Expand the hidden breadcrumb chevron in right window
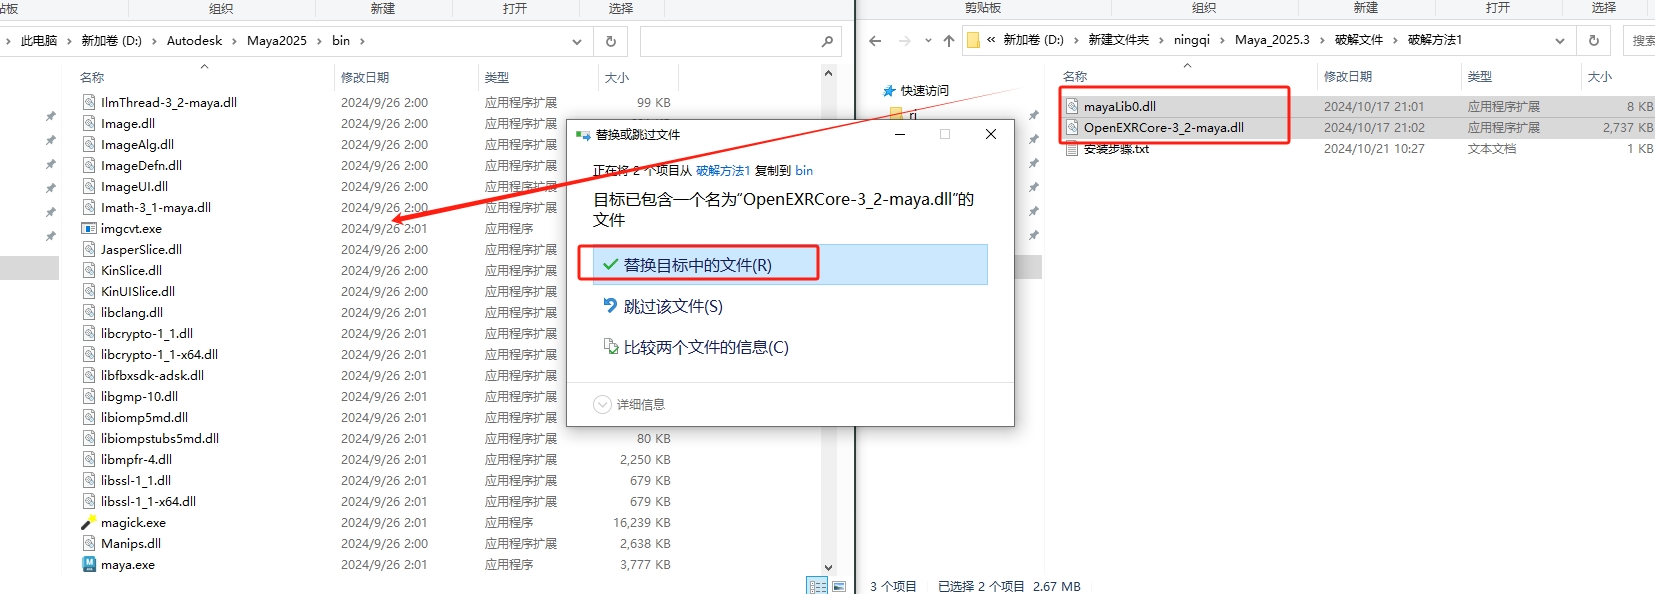The width and height of the screenshot is (1655, 594). (991, 40)
